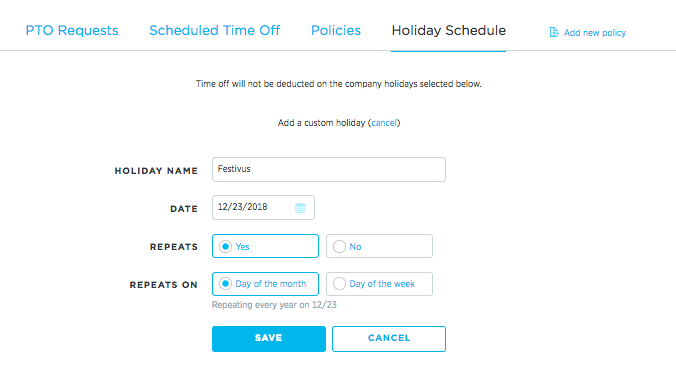Select Yes for Repeats
Viewport: 676px width, 371px height.
[x=225, y=246]
